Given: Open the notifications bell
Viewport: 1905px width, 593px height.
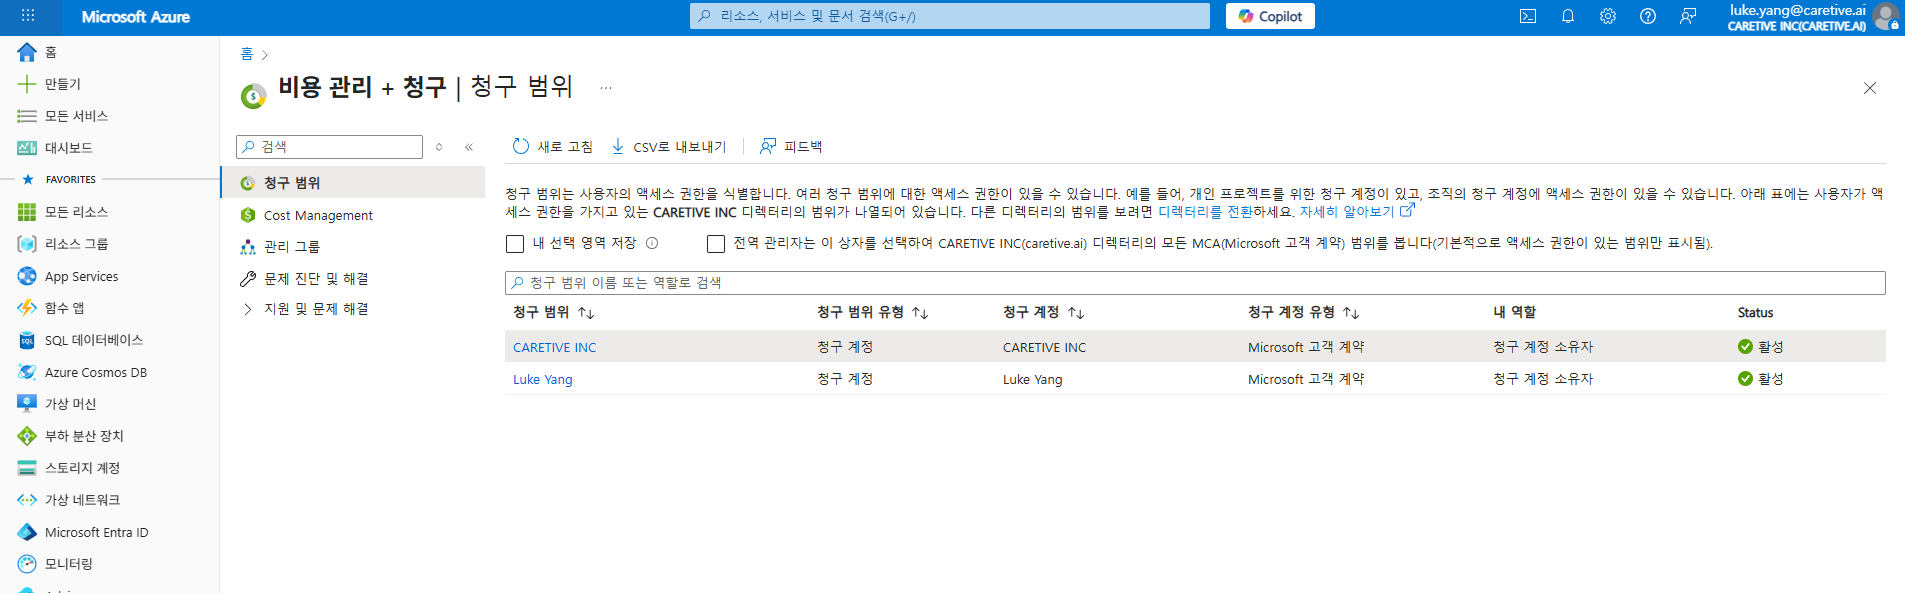Looking at the screenshot, I should 1568,16.
